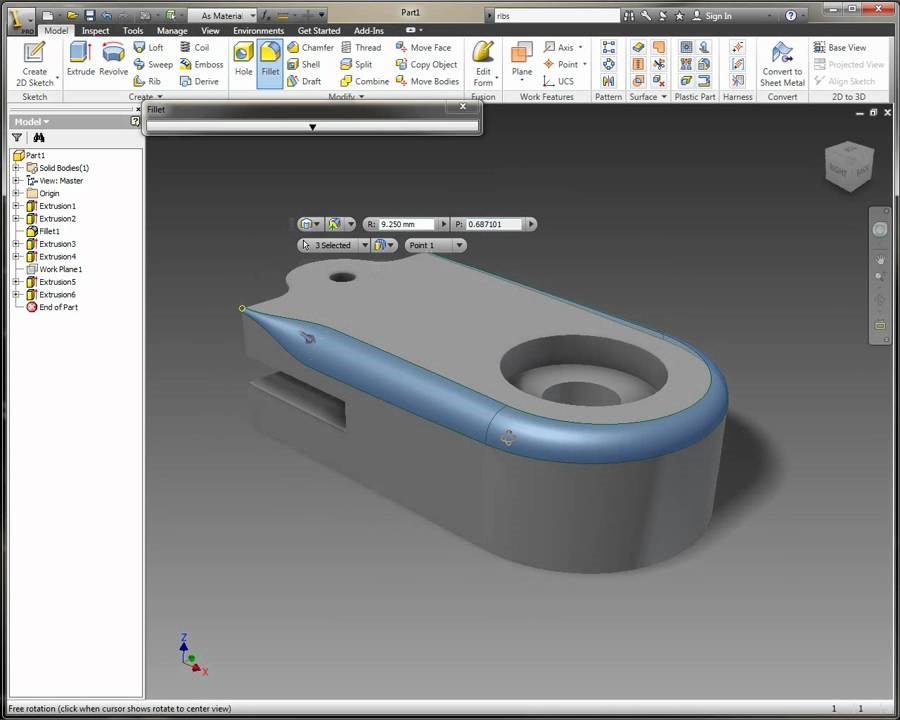
Task: Expand the Extrusion1 tree item
Action: 18,205
